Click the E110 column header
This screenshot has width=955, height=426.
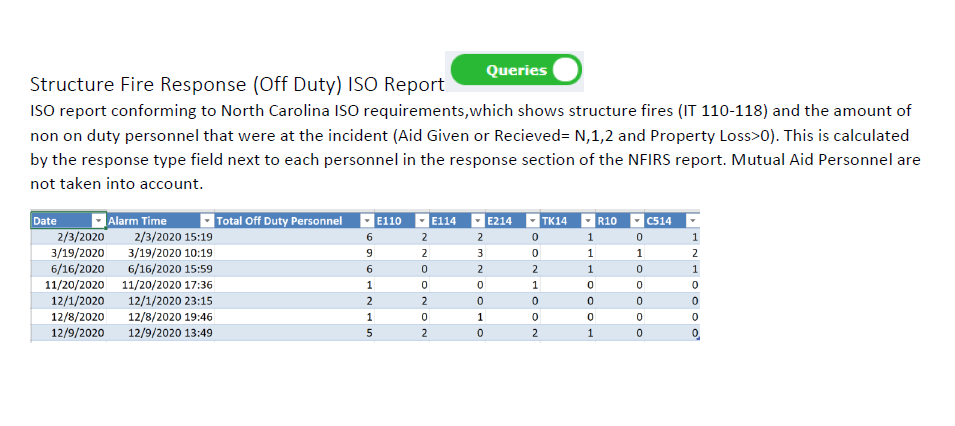point(401,221)
